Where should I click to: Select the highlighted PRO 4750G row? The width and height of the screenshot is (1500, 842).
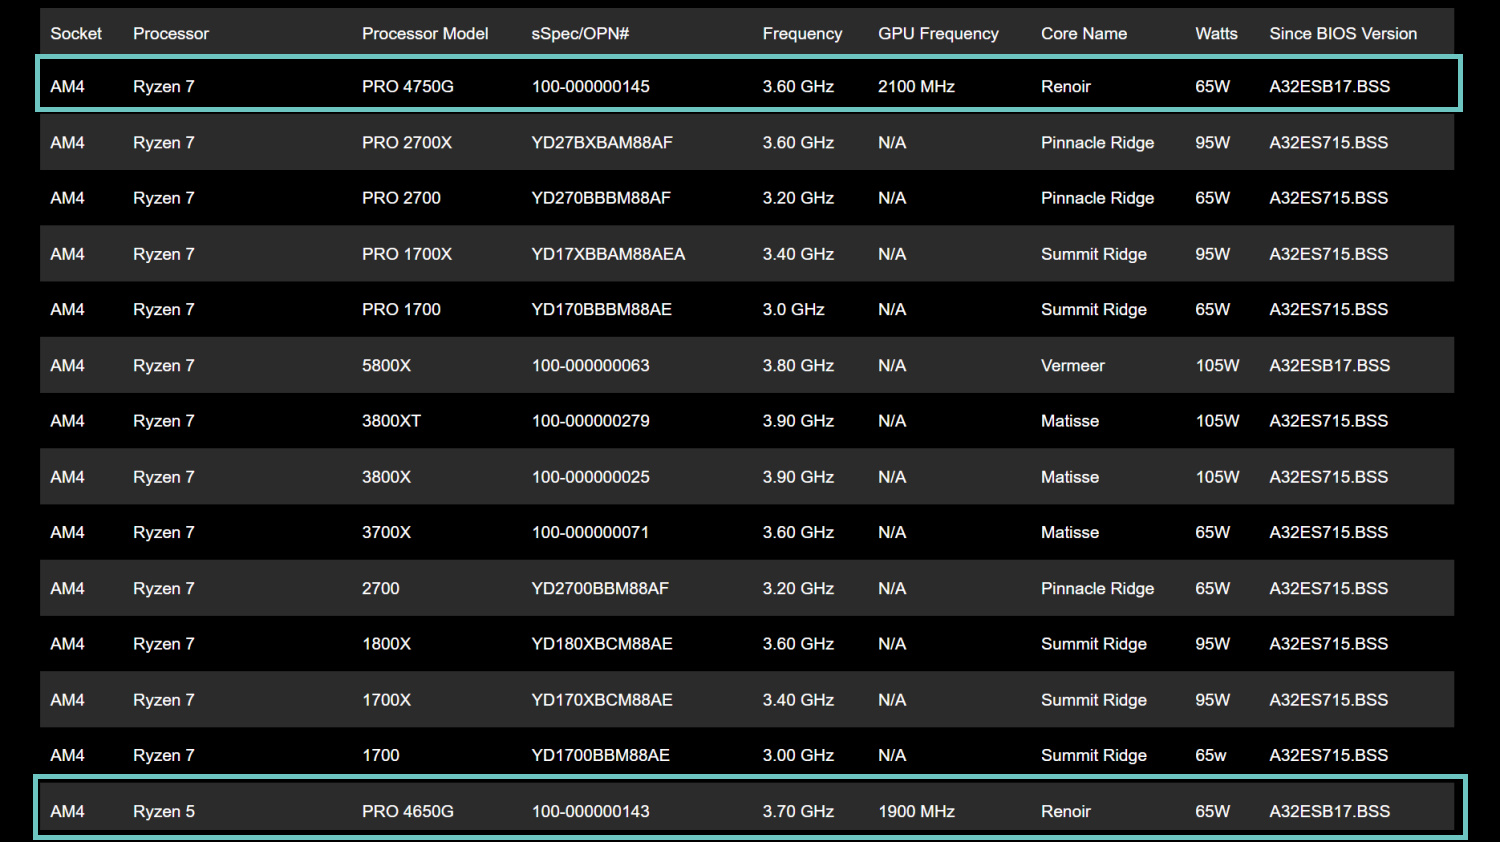[x=749, y=83]
